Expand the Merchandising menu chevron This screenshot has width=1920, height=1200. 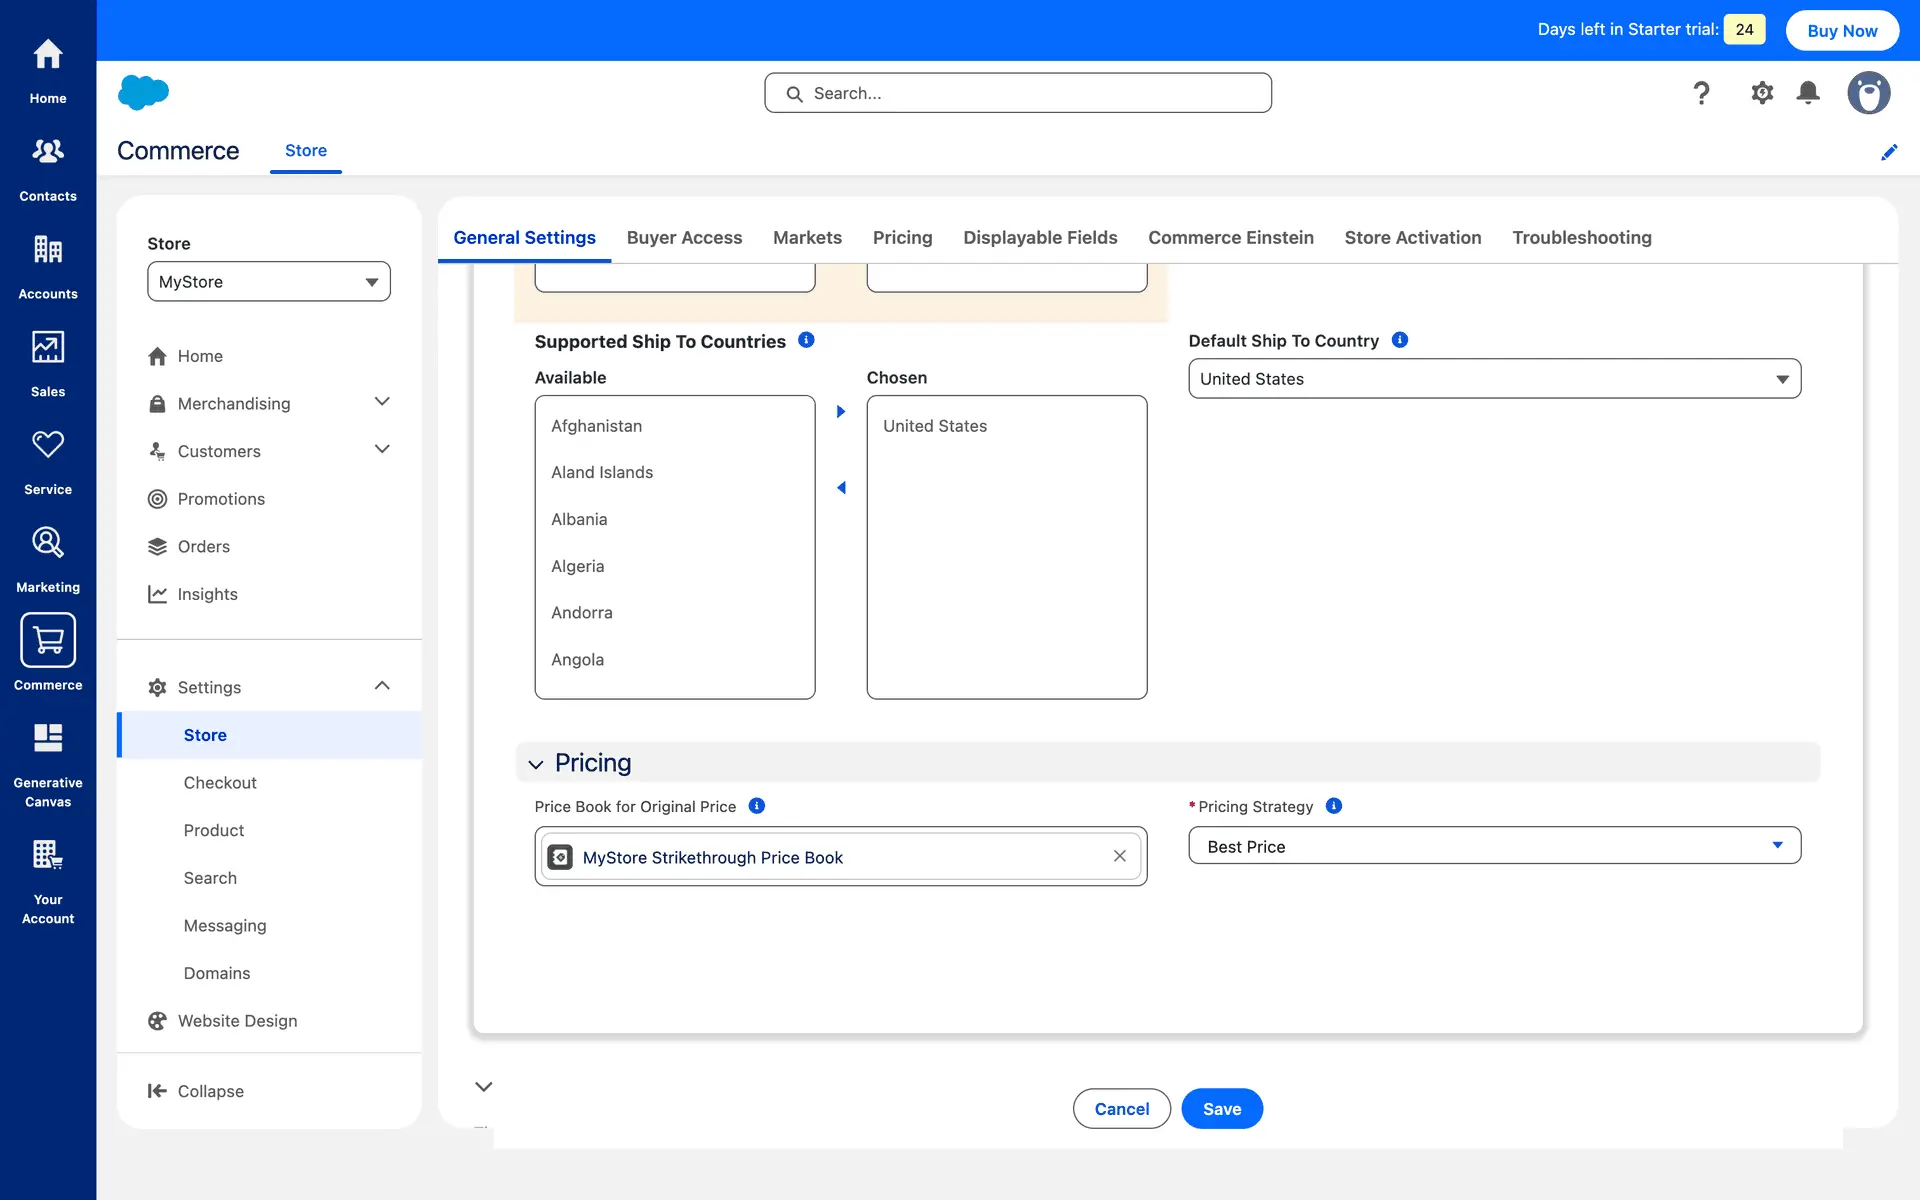(x=382, y=402)
